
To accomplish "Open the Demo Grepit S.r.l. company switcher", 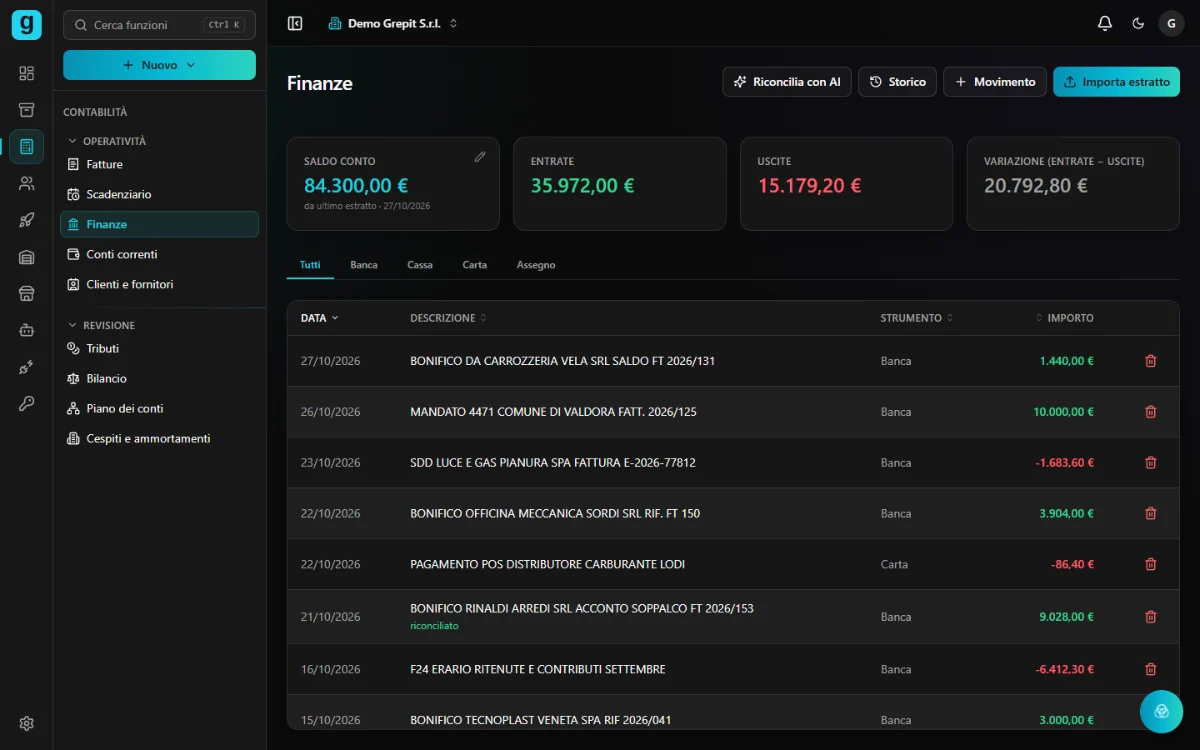I will [393, 23].
